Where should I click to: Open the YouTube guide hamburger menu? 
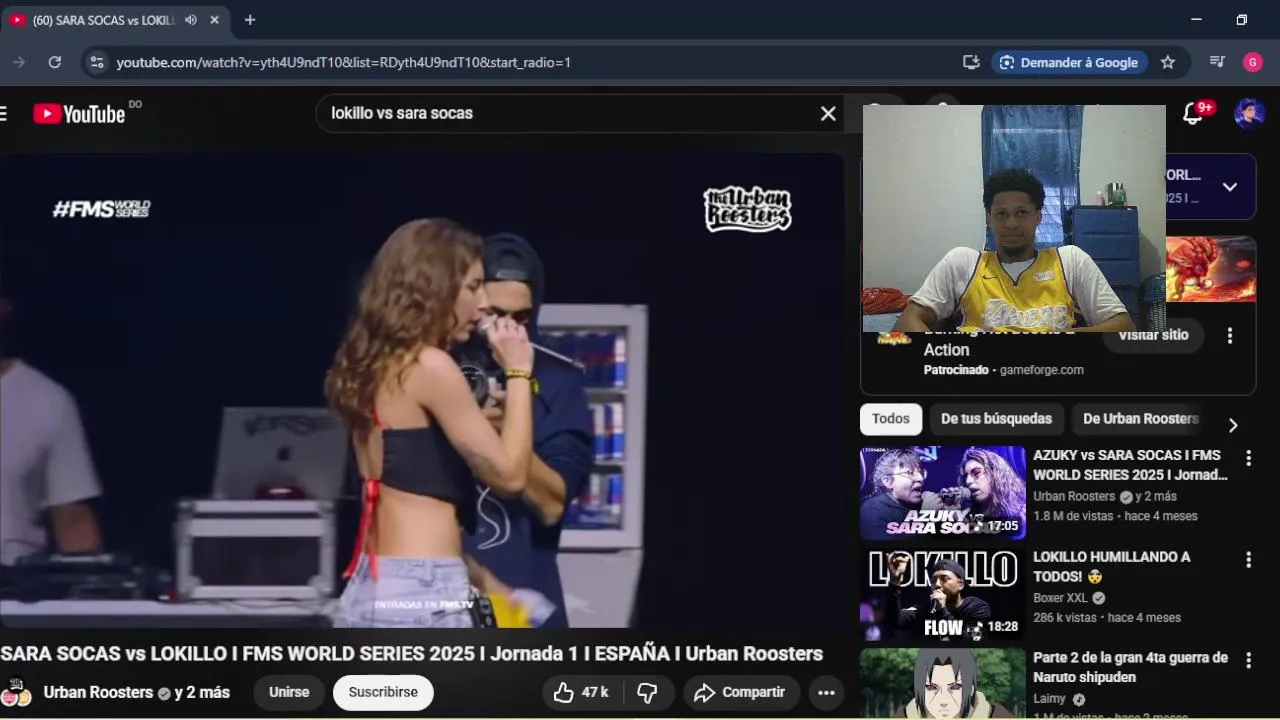pyautogui.click(x=4, y=113)
